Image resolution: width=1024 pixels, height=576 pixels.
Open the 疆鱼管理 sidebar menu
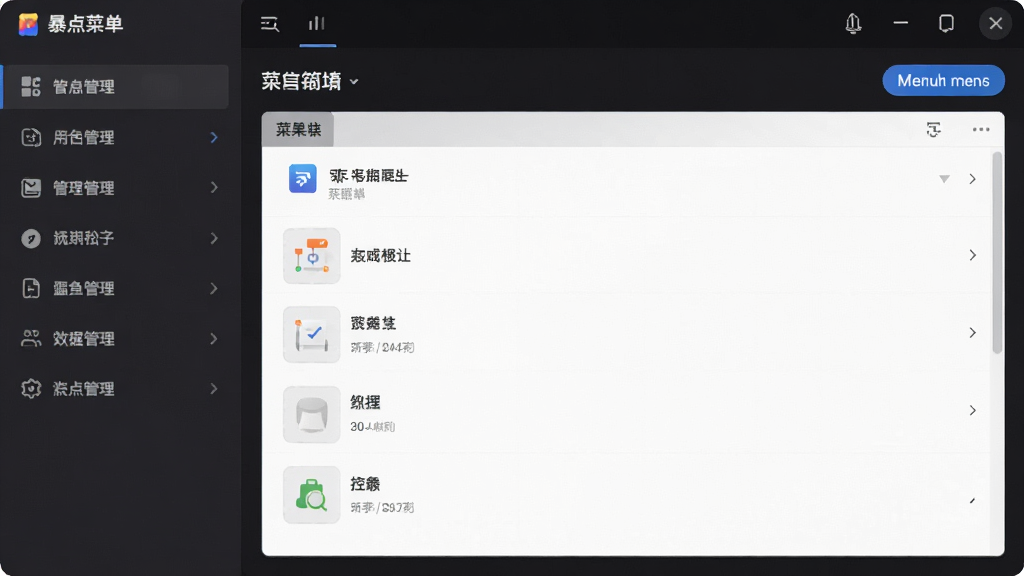(x=116, y=288)
